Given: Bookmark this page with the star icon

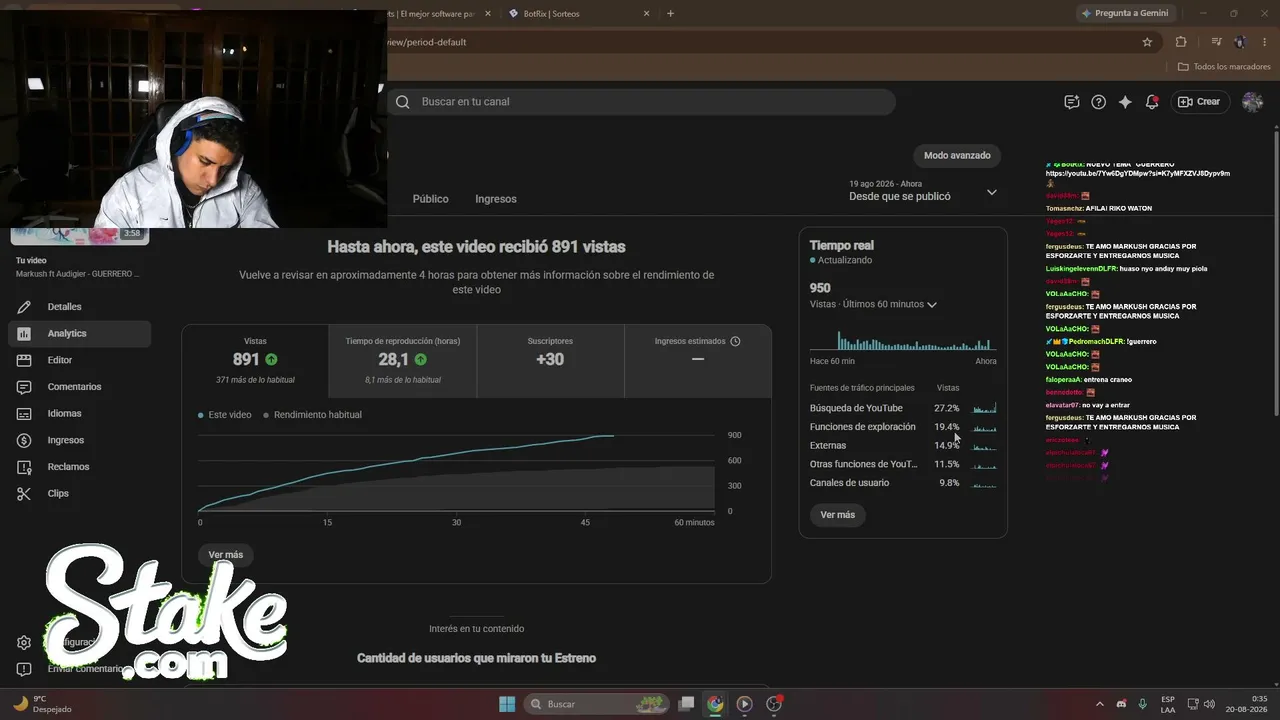Looking at the screenshot, I should (1147, 42).
